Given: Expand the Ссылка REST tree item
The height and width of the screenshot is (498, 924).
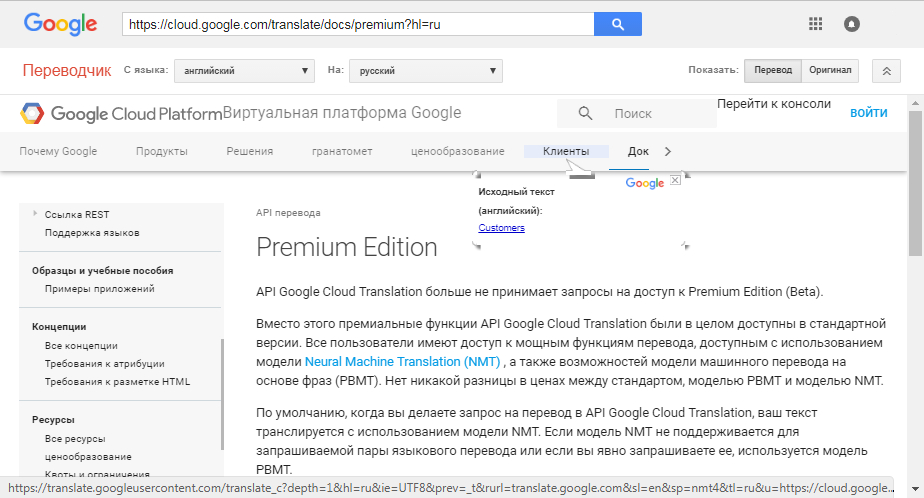Looking at the screenshot, I should point(35,213).
